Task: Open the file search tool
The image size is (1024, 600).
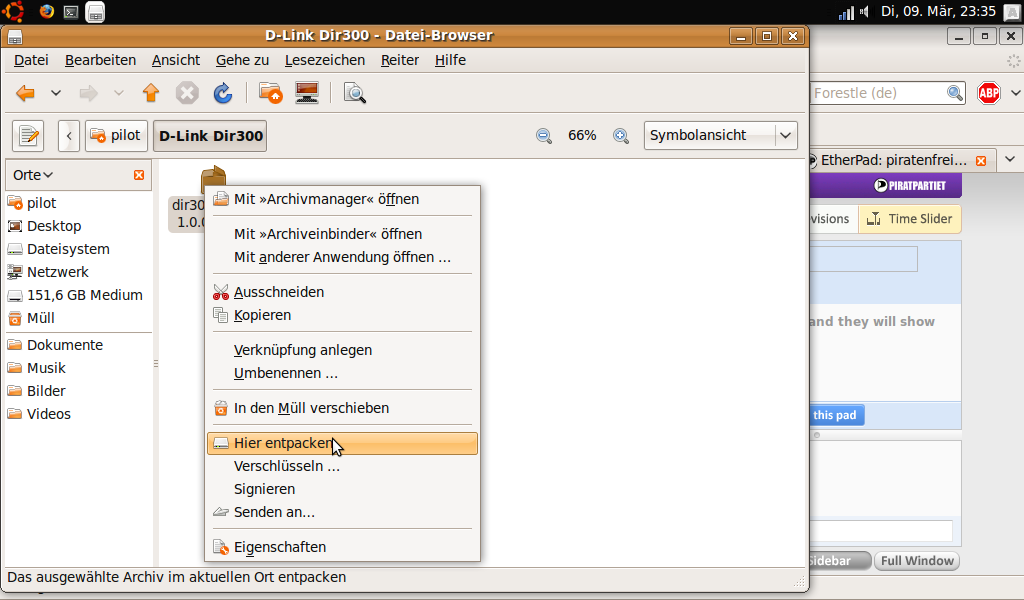Action: pos(354,93)
